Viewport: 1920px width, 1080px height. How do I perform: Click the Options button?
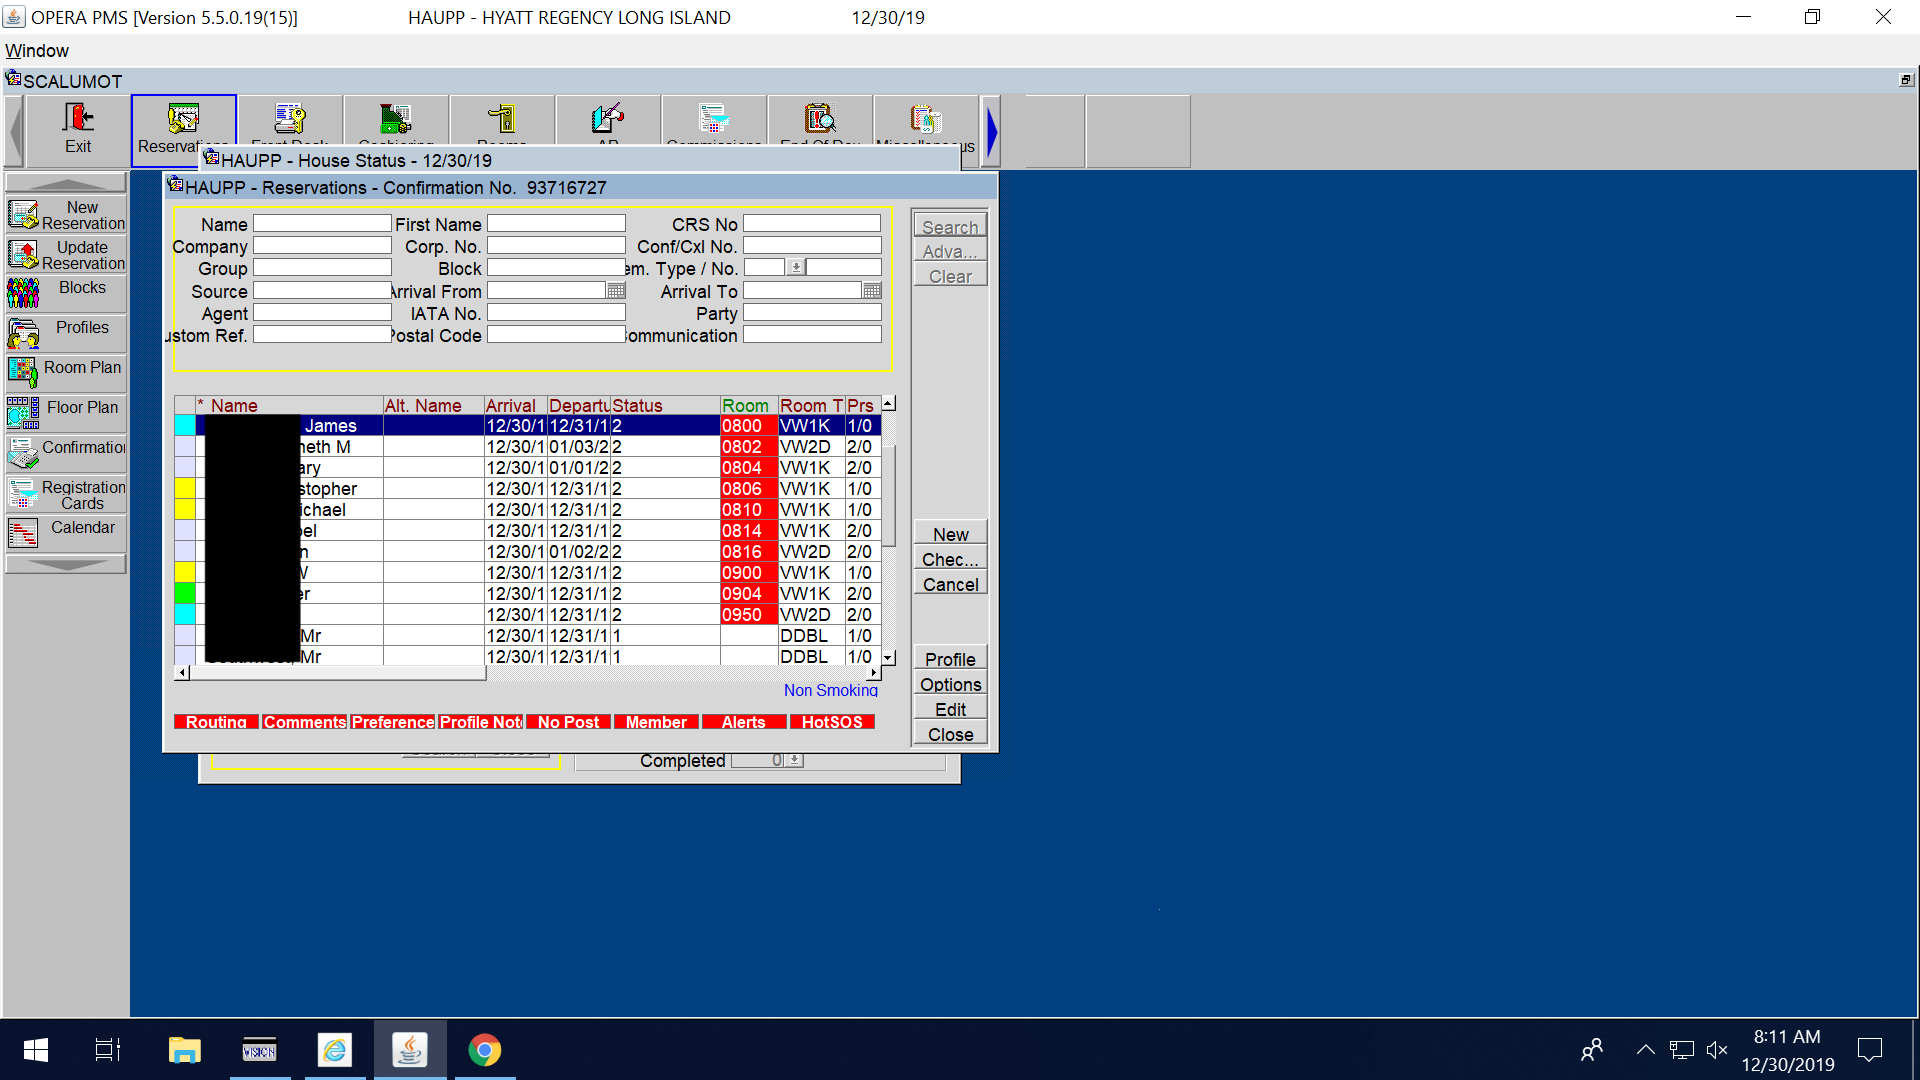tap(950, 685)
